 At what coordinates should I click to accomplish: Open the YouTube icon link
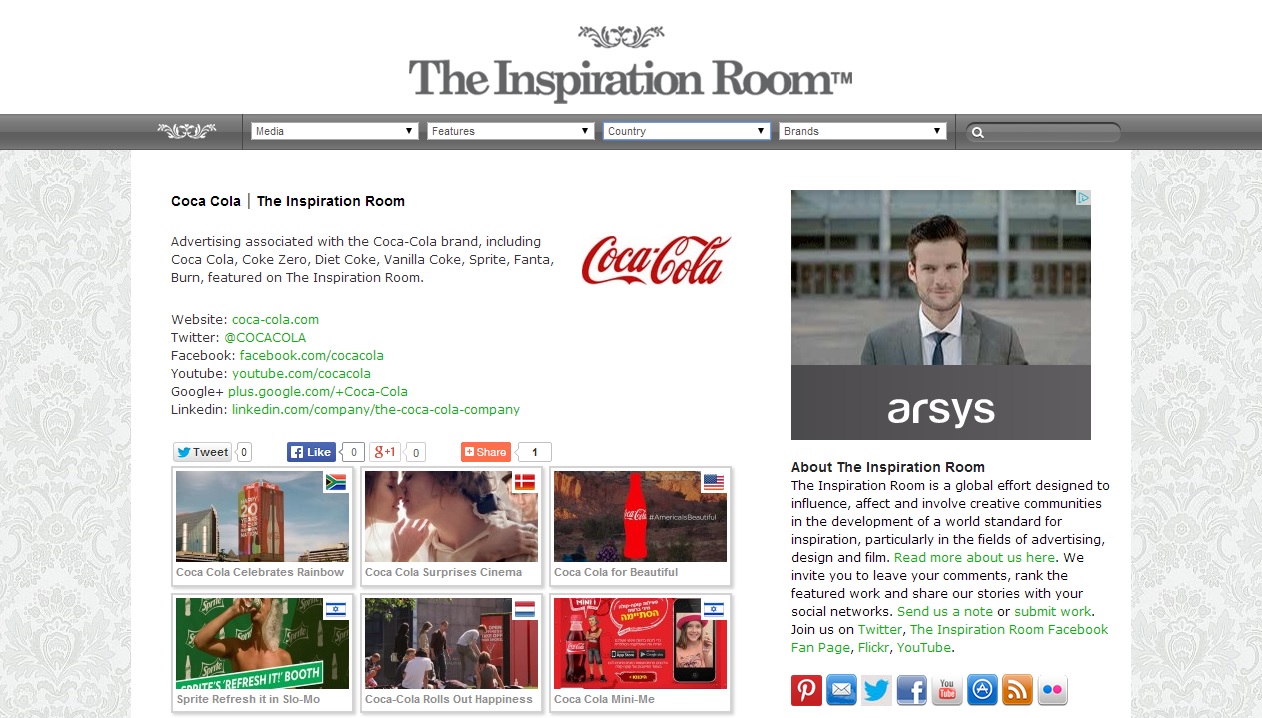[947, 690]
